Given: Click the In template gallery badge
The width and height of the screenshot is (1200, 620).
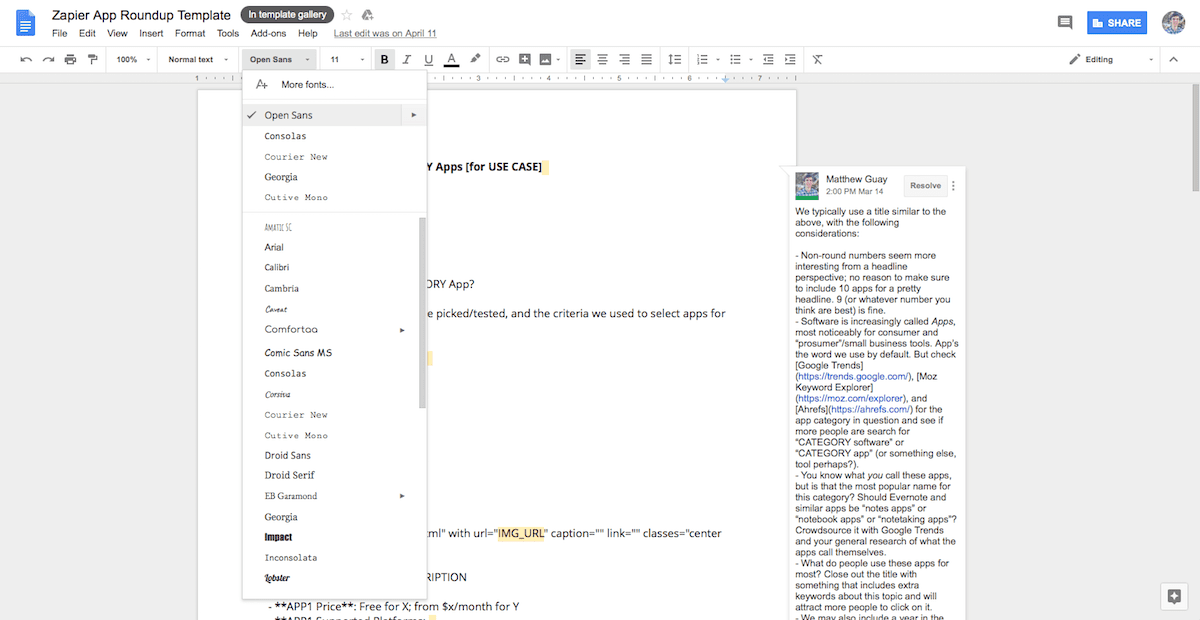Looking at the screenshot, I should coord(288,15).
